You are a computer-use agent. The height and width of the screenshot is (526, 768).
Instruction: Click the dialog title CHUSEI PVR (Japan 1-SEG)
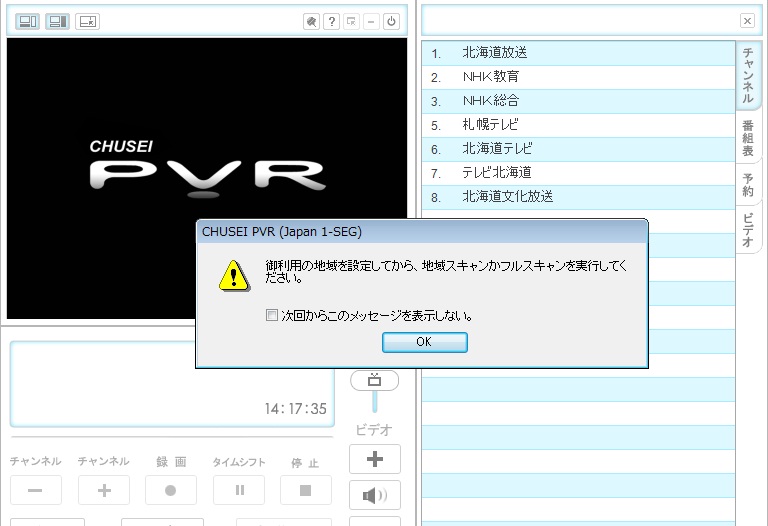pos(282,232)
